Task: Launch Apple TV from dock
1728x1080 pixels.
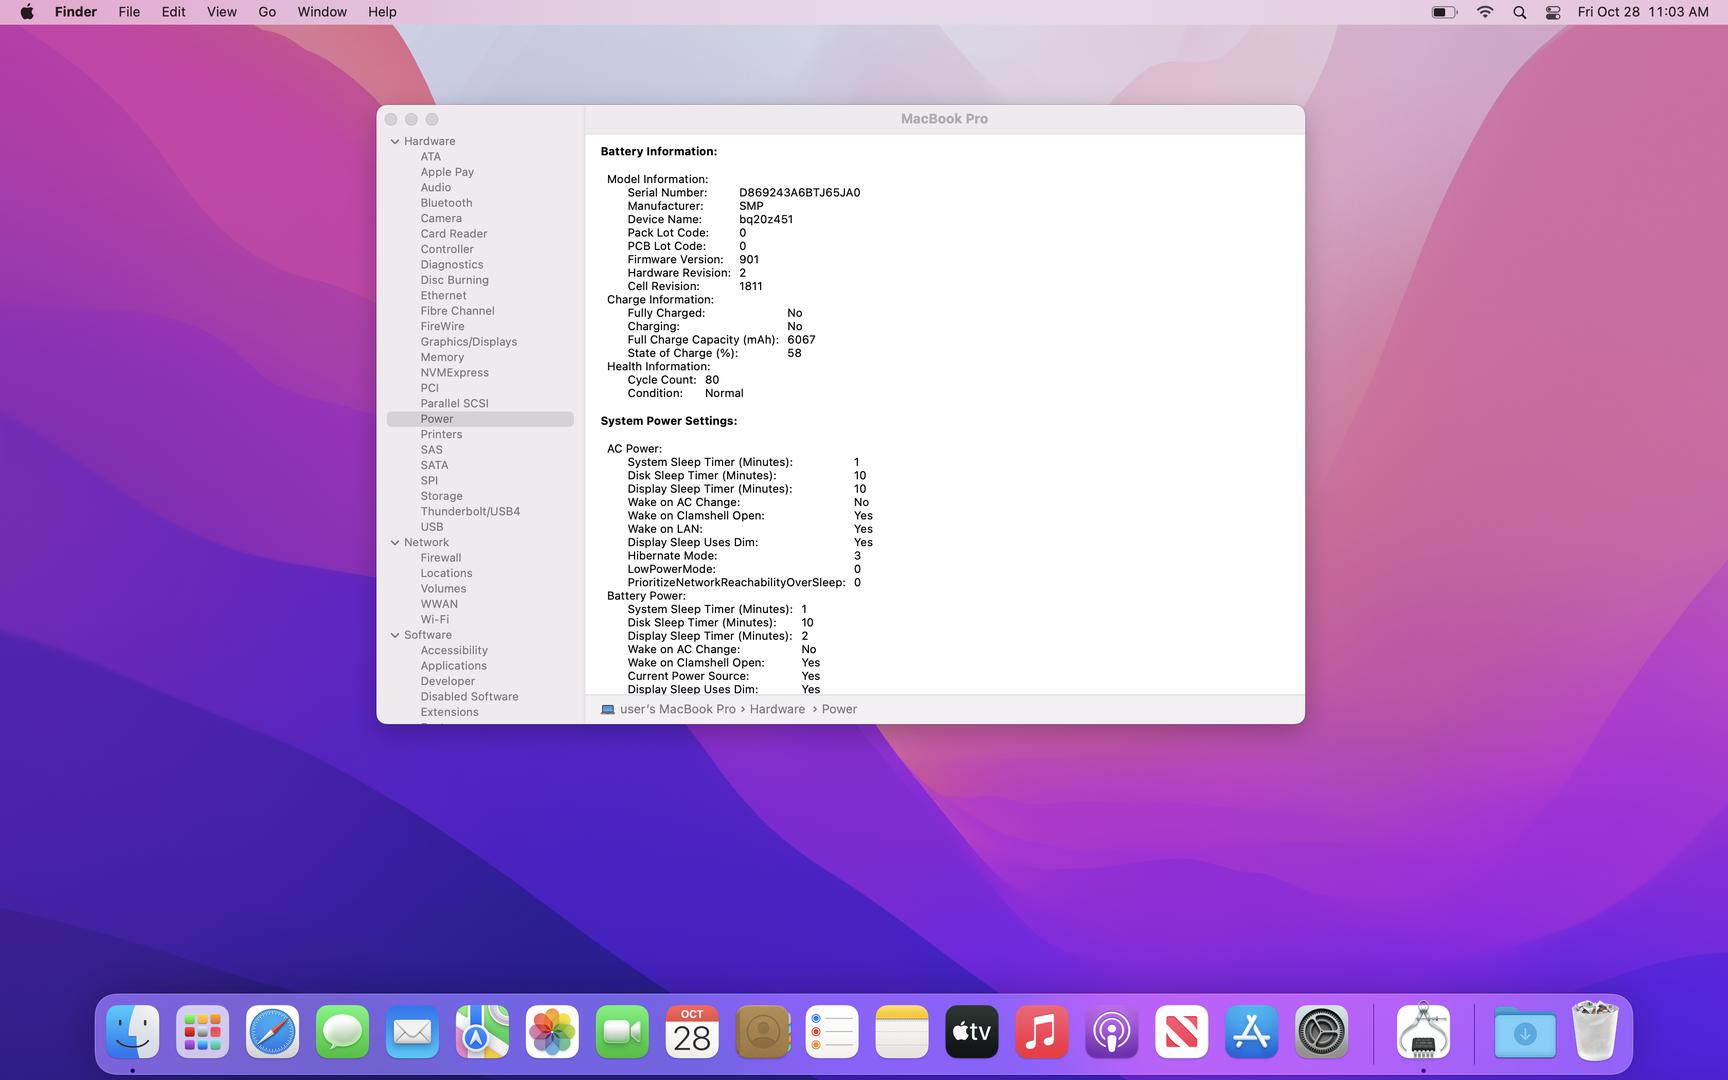Action: click(972, 1032)
